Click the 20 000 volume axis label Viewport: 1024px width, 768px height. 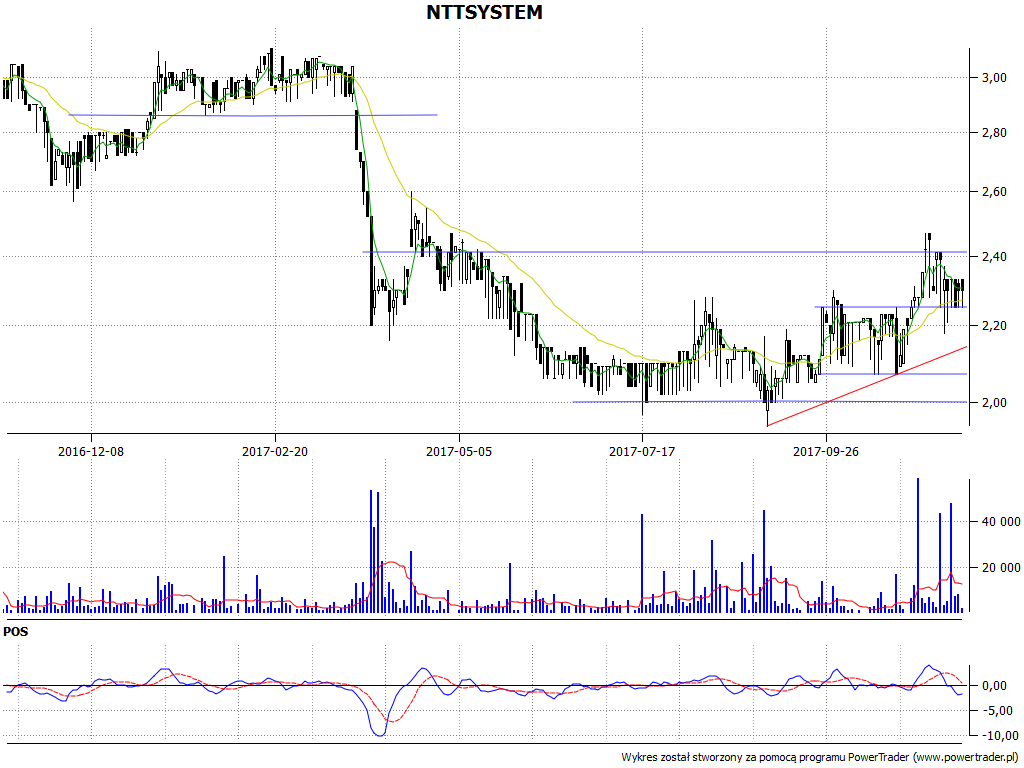1000,568
